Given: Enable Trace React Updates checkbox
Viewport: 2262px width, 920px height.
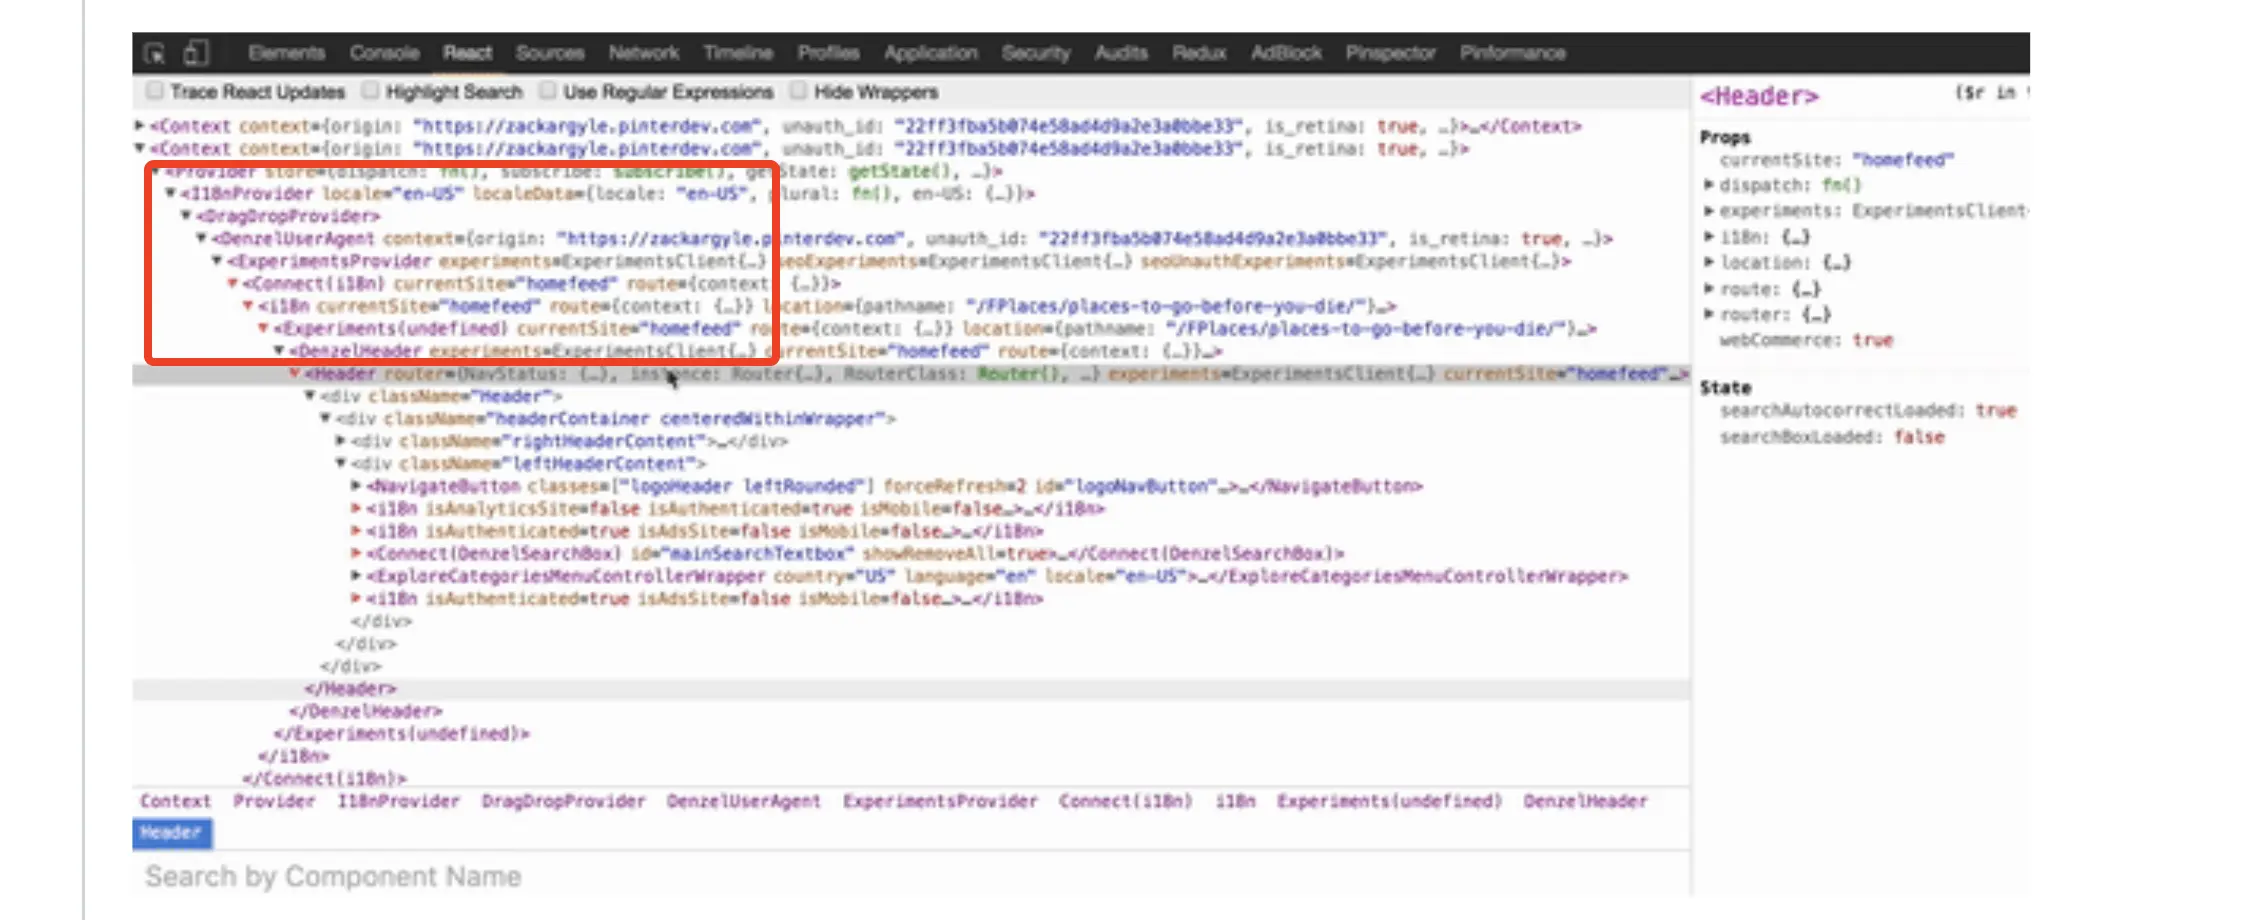Looking at the screenshot, I should click(x=154, y=91).
